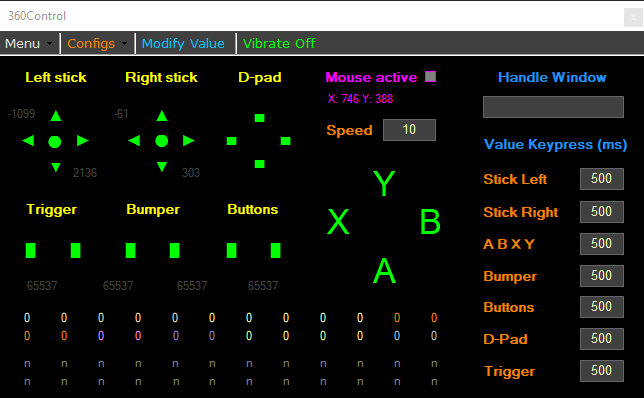Click the Buttons keypress value field
This screenshot has height=398, width=644.
pyautogui.click(x=602, y=307)
